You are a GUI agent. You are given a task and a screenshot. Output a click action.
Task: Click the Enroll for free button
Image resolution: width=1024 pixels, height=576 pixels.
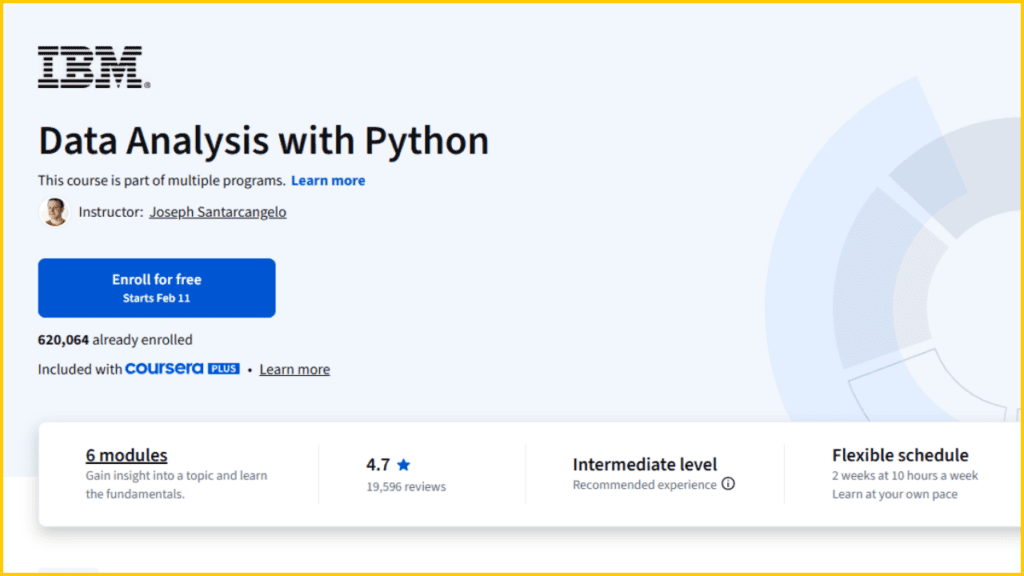tap(156, 287)
